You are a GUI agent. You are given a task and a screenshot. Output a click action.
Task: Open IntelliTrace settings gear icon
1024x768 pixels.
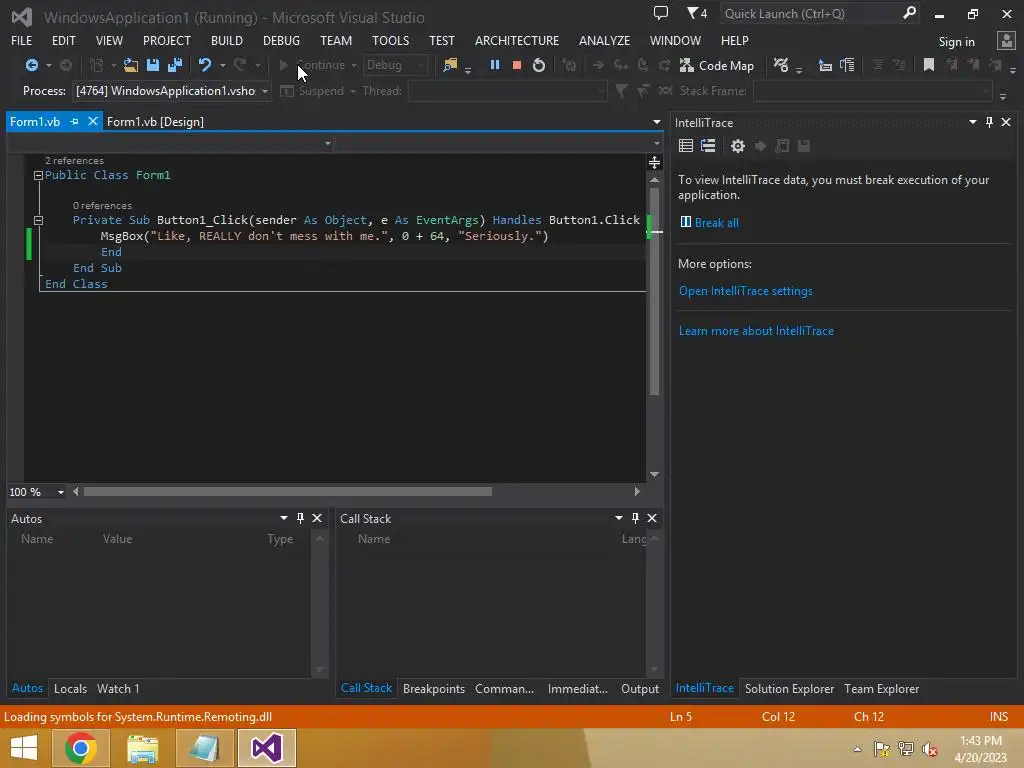pyautogui.click(x=738, y=146)
